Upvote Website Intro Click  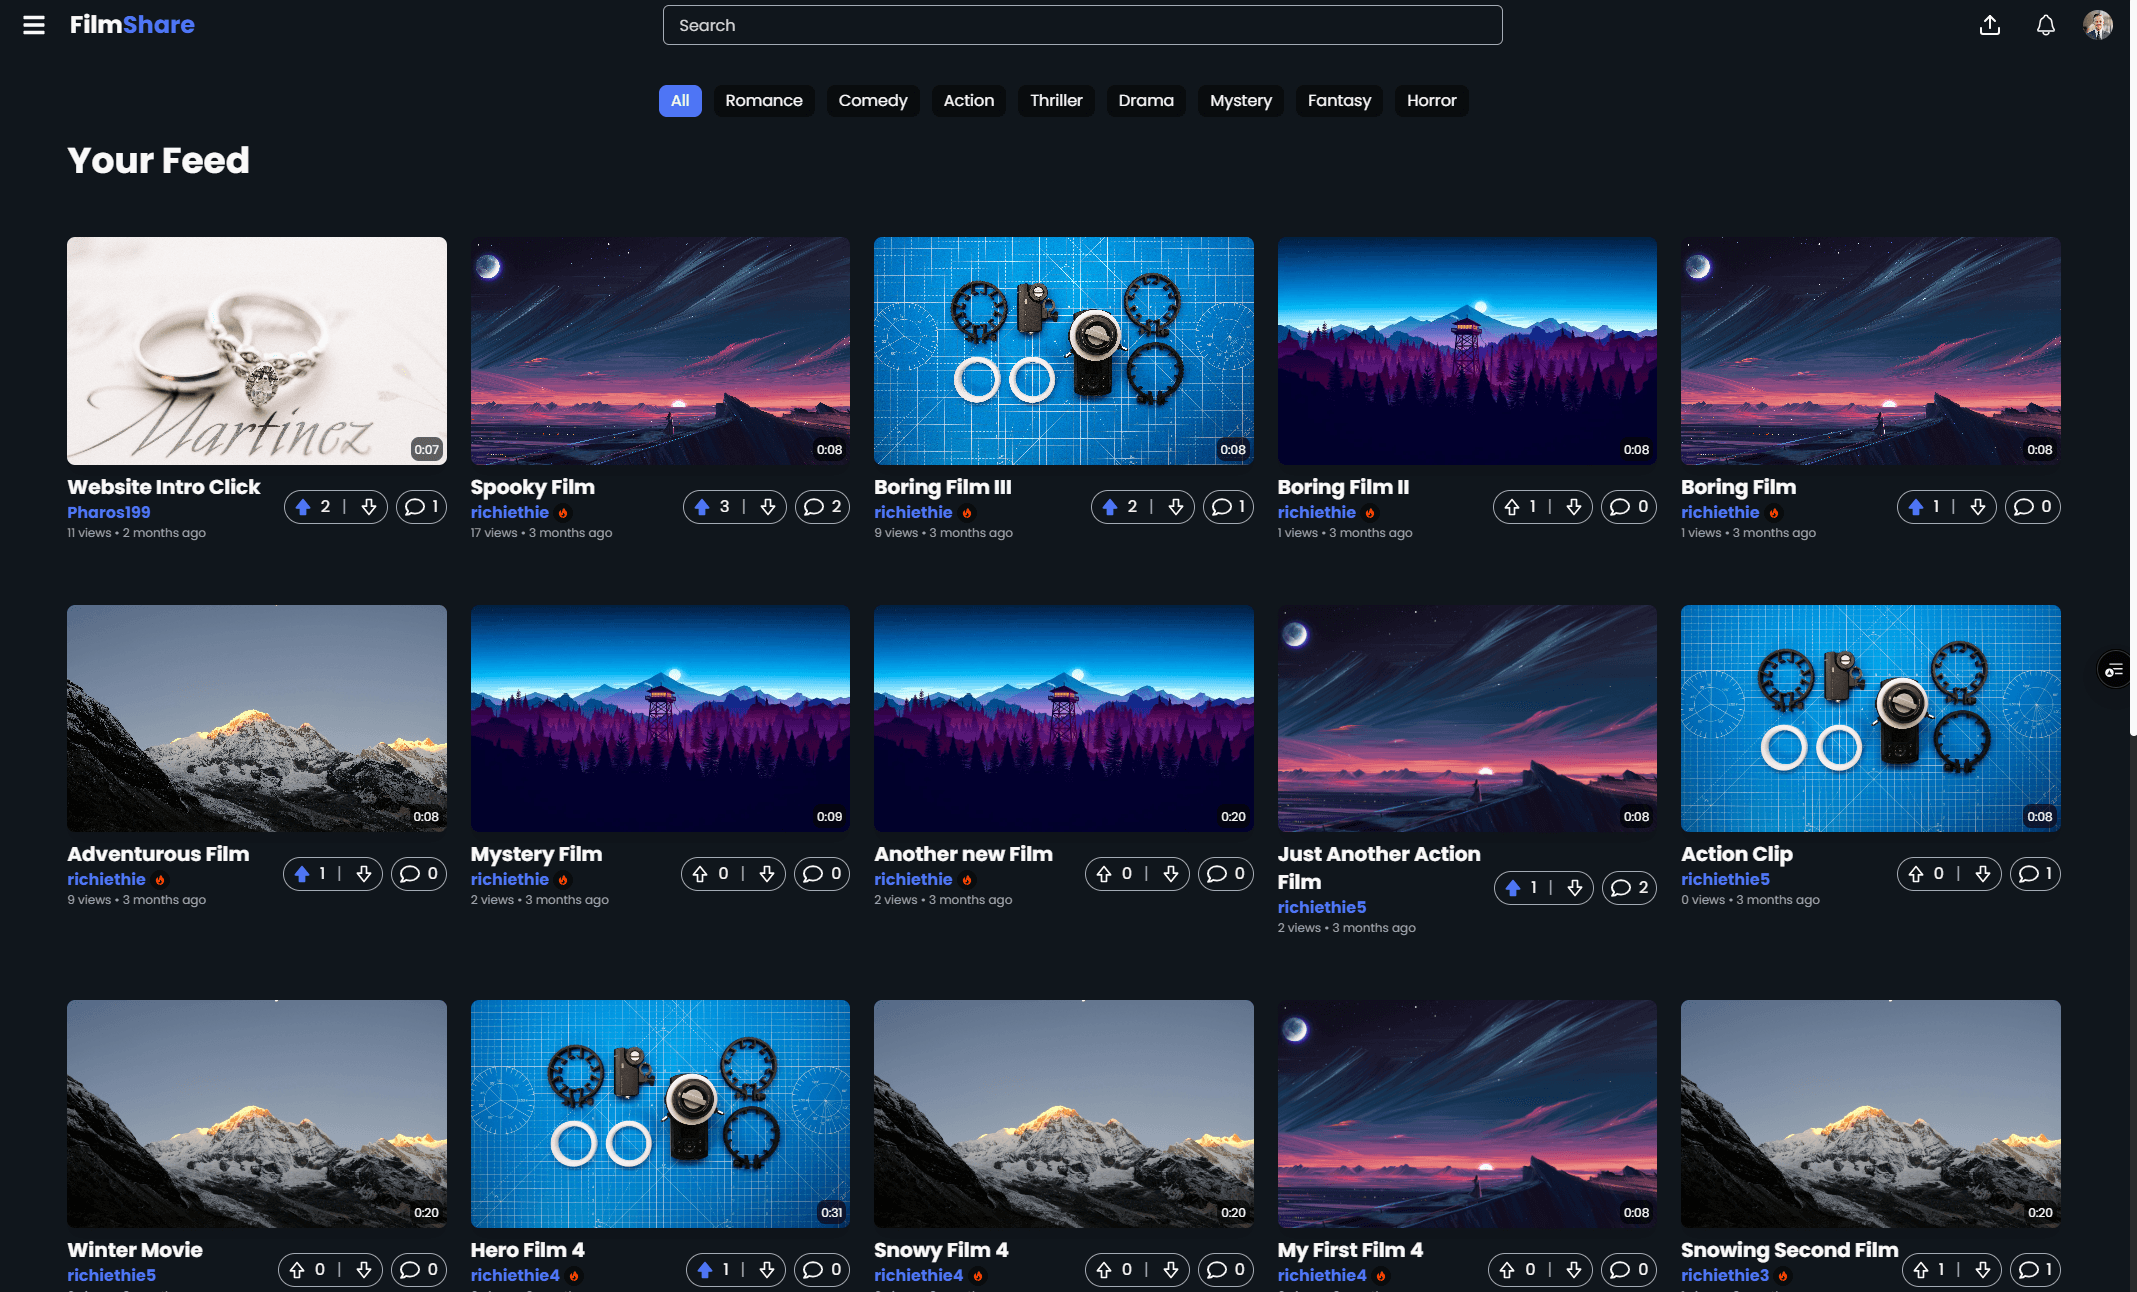click(303, 507)
